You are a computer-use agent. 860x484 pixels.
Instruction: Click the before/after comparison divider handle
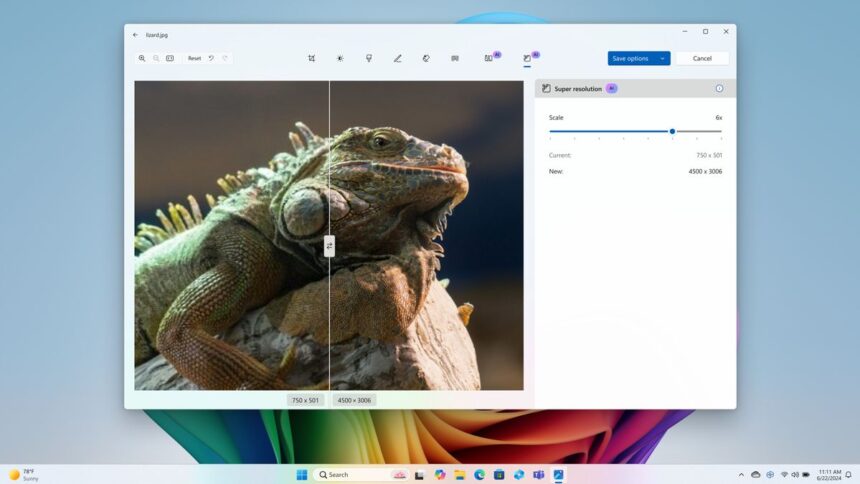click(329, 246)
